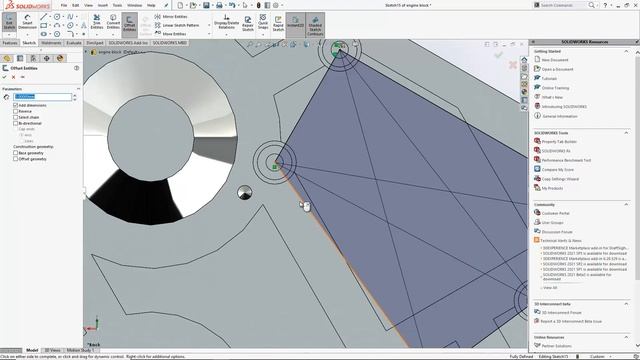This screenshot has width=640, height=360.
Task: Select the Line sketch tool
Action: 44,17
